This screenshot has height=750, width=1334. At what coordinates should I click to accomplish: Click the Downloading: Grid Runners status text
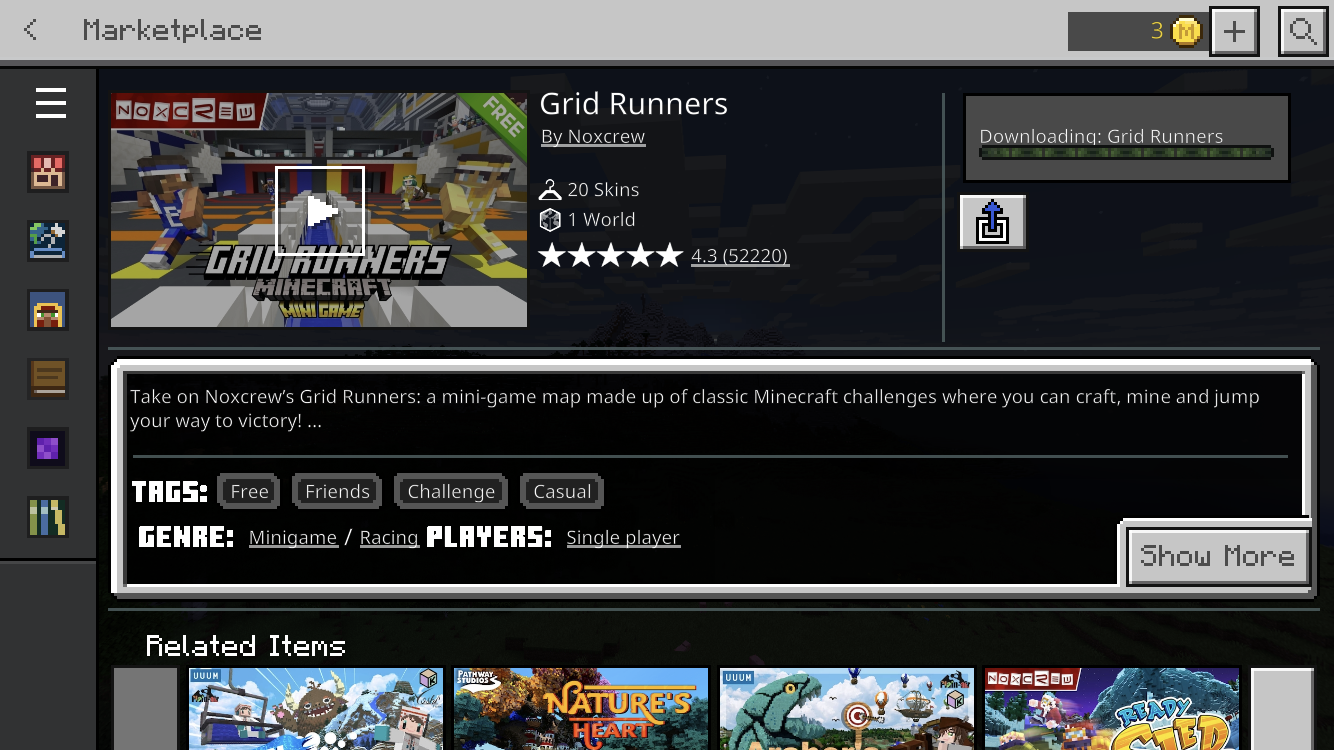1101,136
